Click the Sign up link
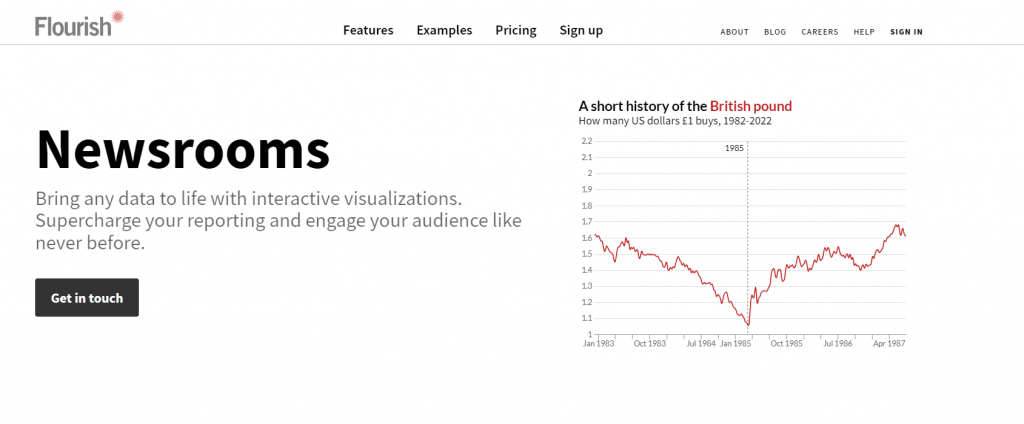Viewport: 1024px width, 424px height. click(x=581, y=30)
